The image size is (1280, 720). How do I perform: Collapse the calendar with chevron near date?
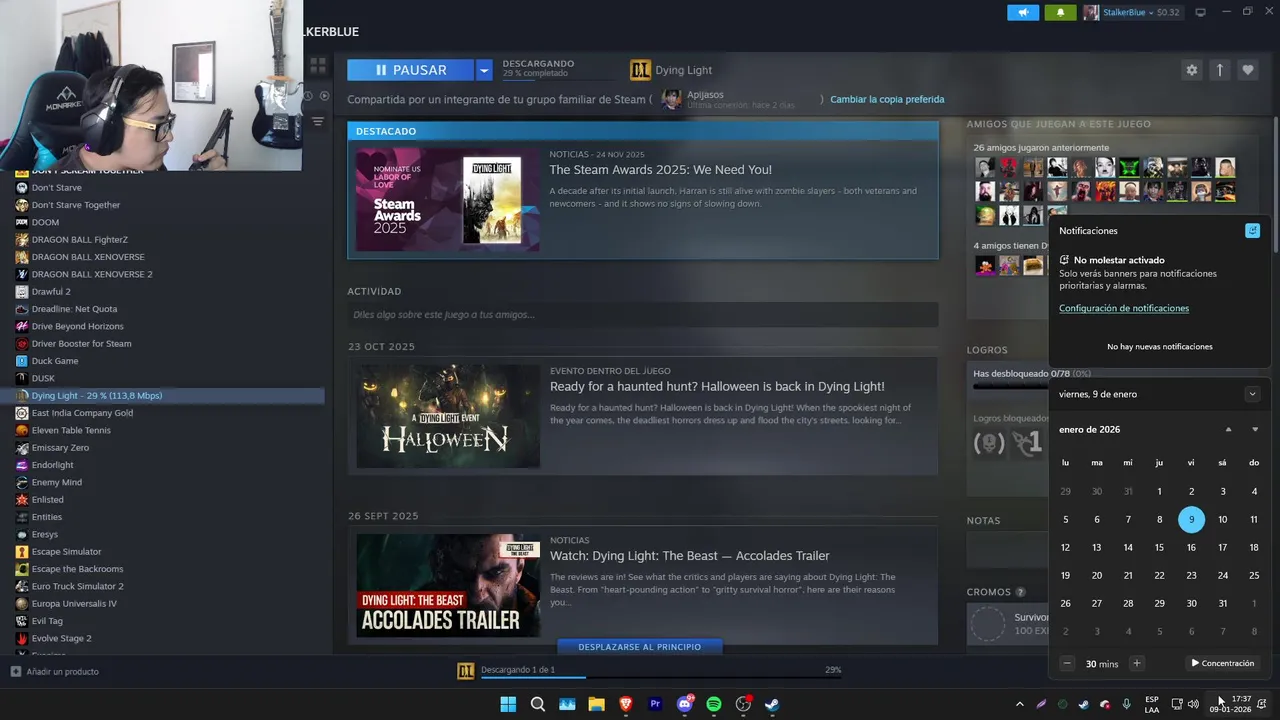click(1252, 394)
